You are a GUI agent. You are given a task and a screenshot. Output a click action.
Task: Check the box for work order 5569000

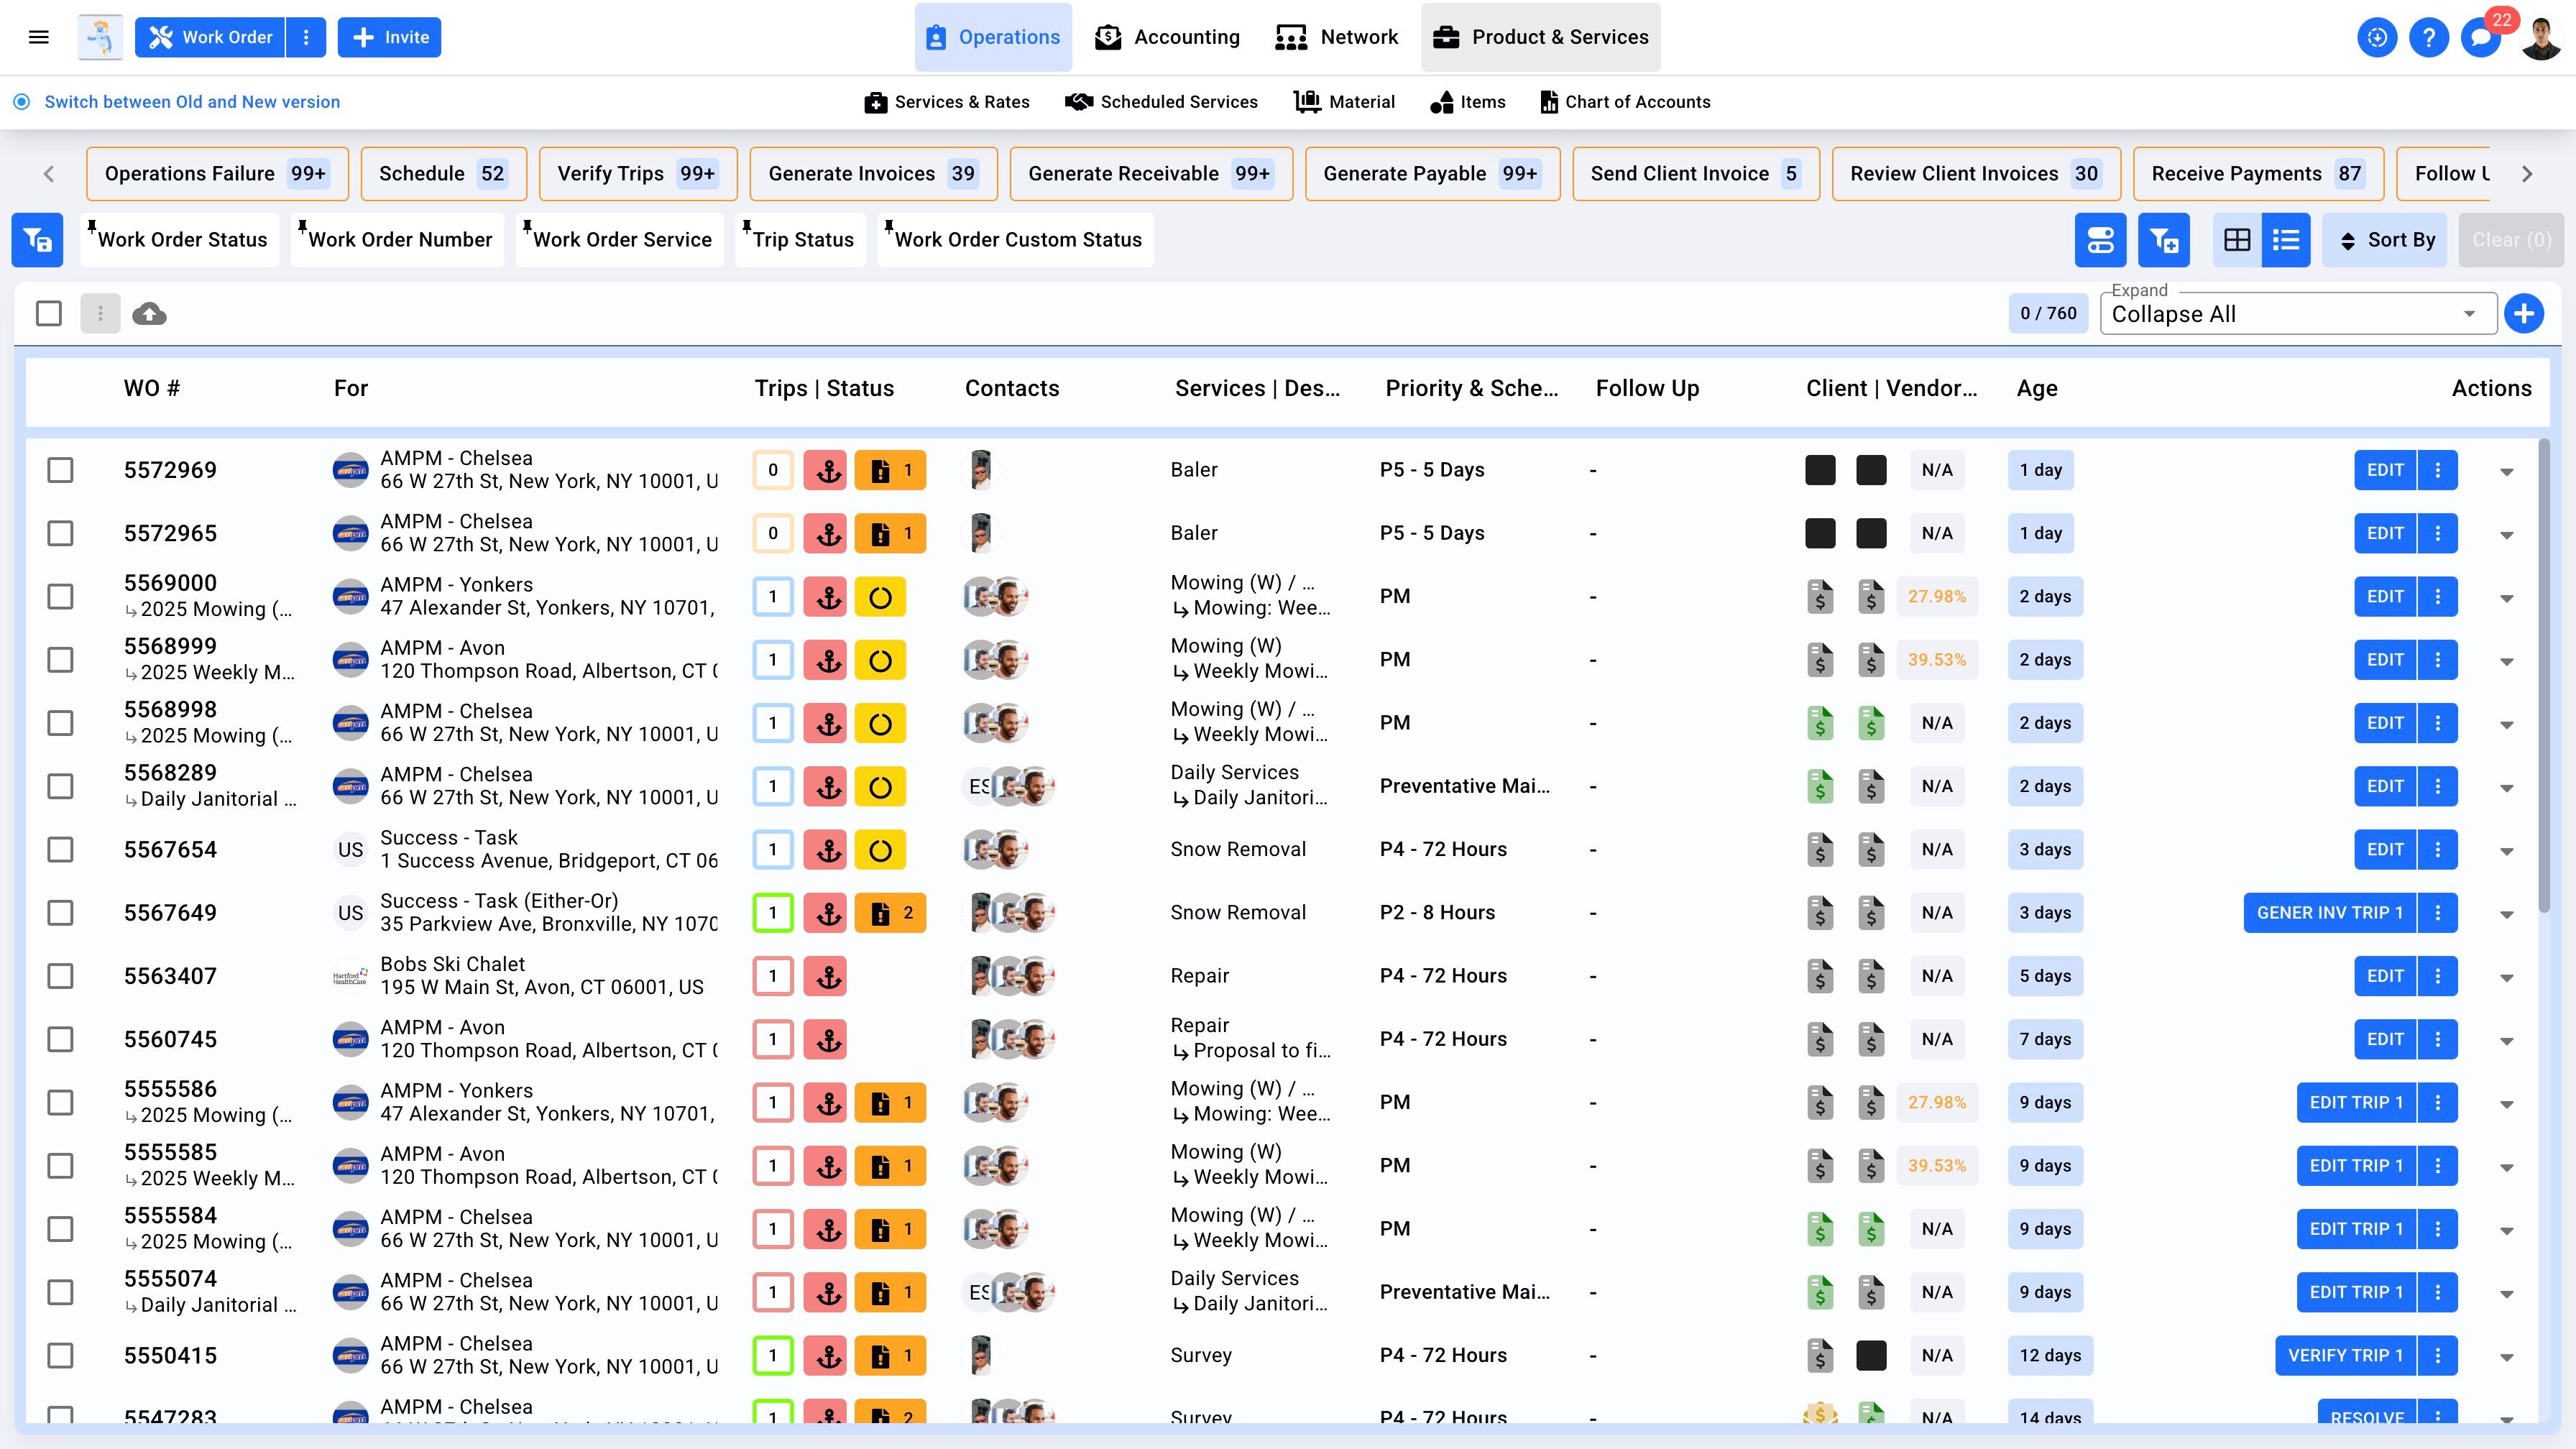(61, 597)
